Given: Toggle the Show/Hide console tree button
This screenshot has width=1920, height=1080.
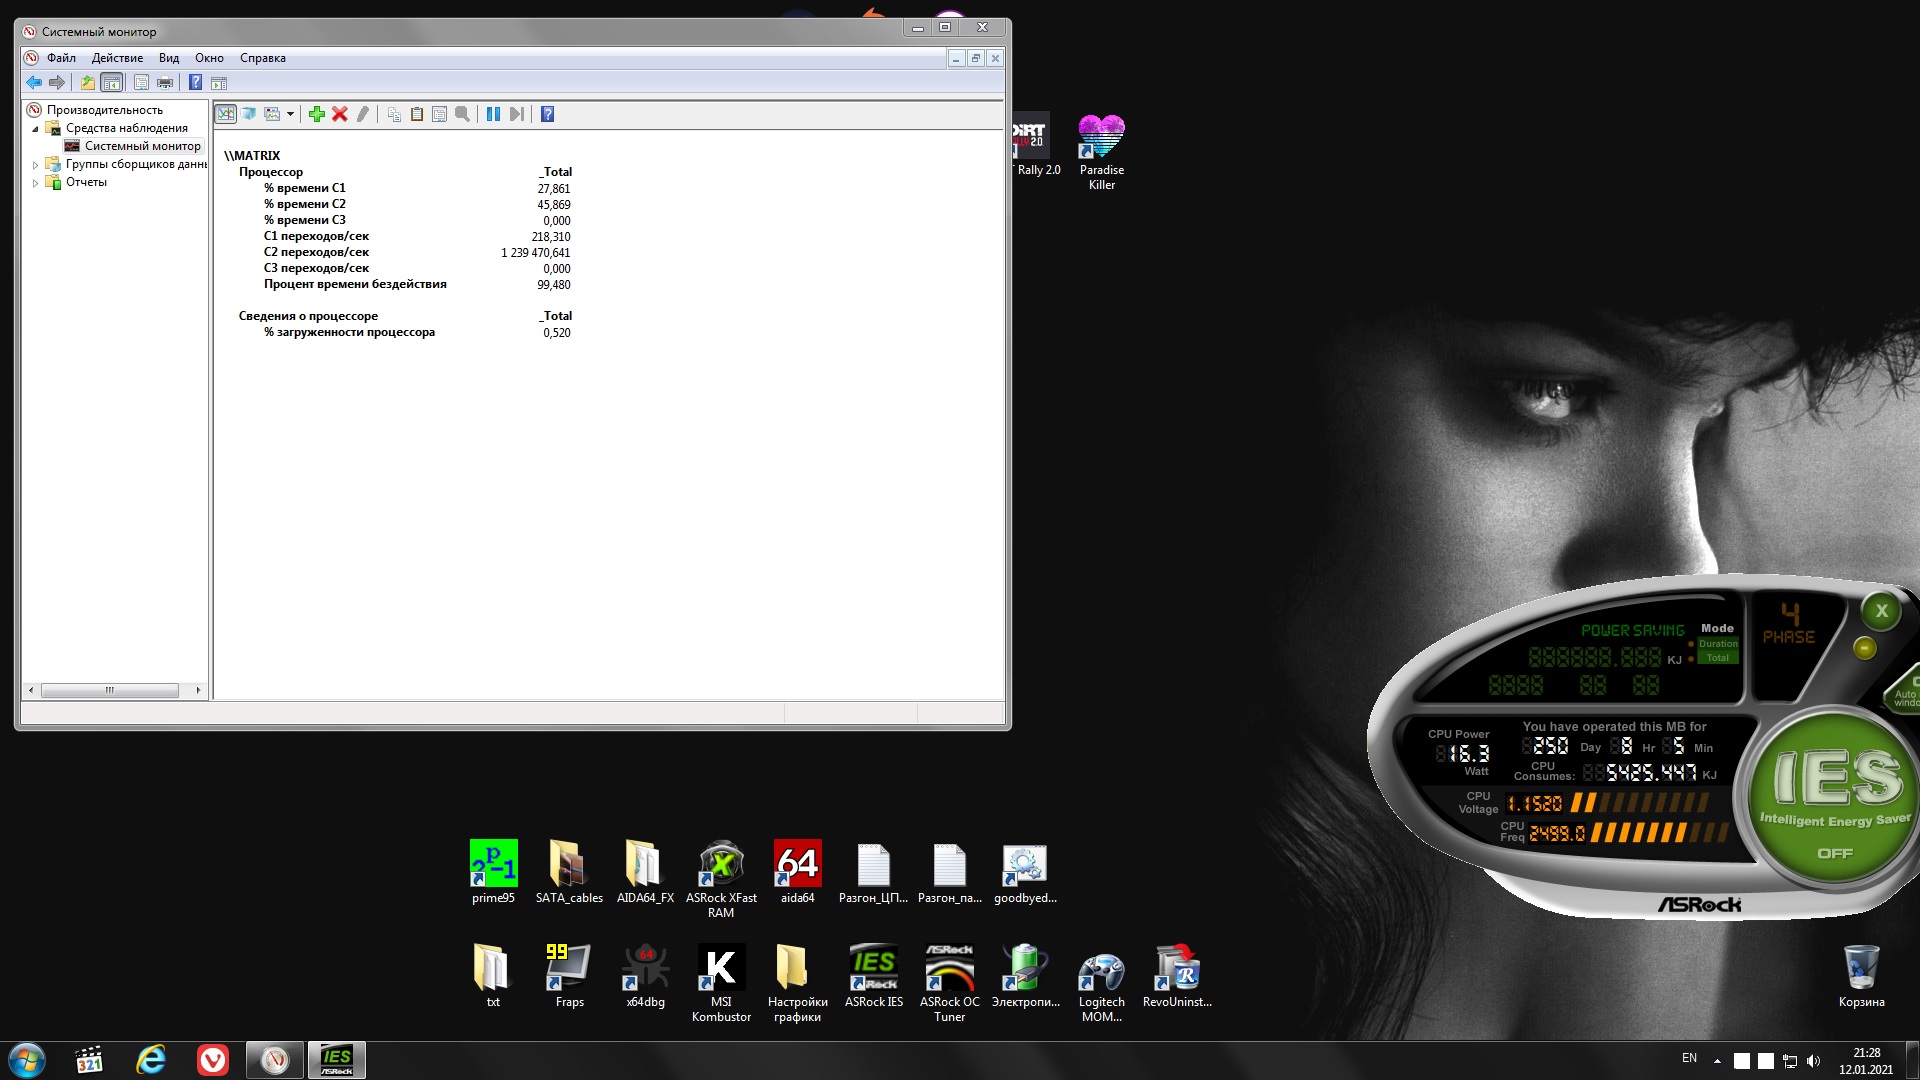Looking at the screenshot, I should [112, 83].
